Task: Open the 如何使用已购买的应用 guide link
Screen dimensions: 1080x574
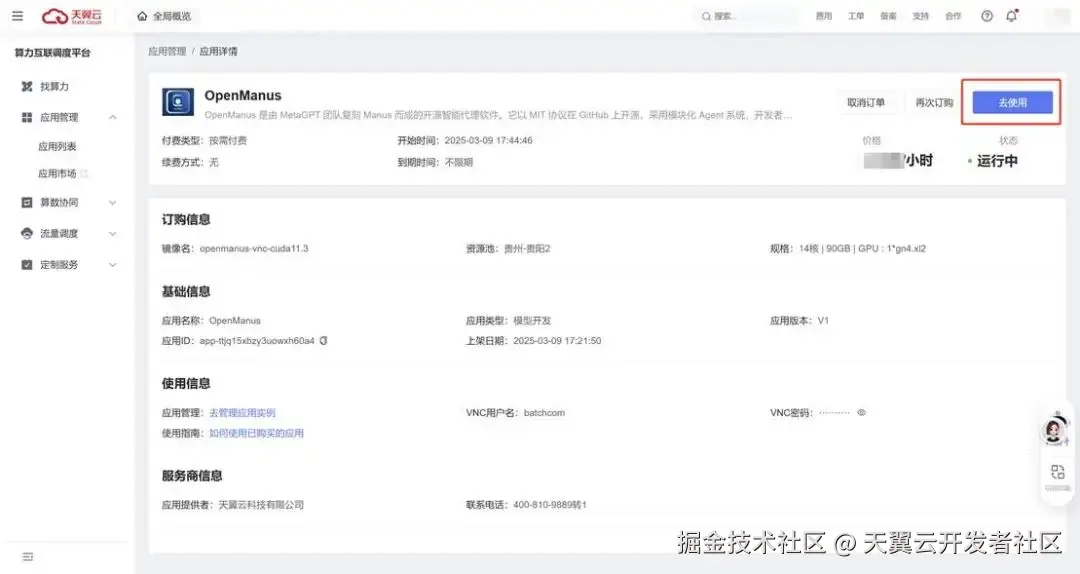Action: [256, 433]
